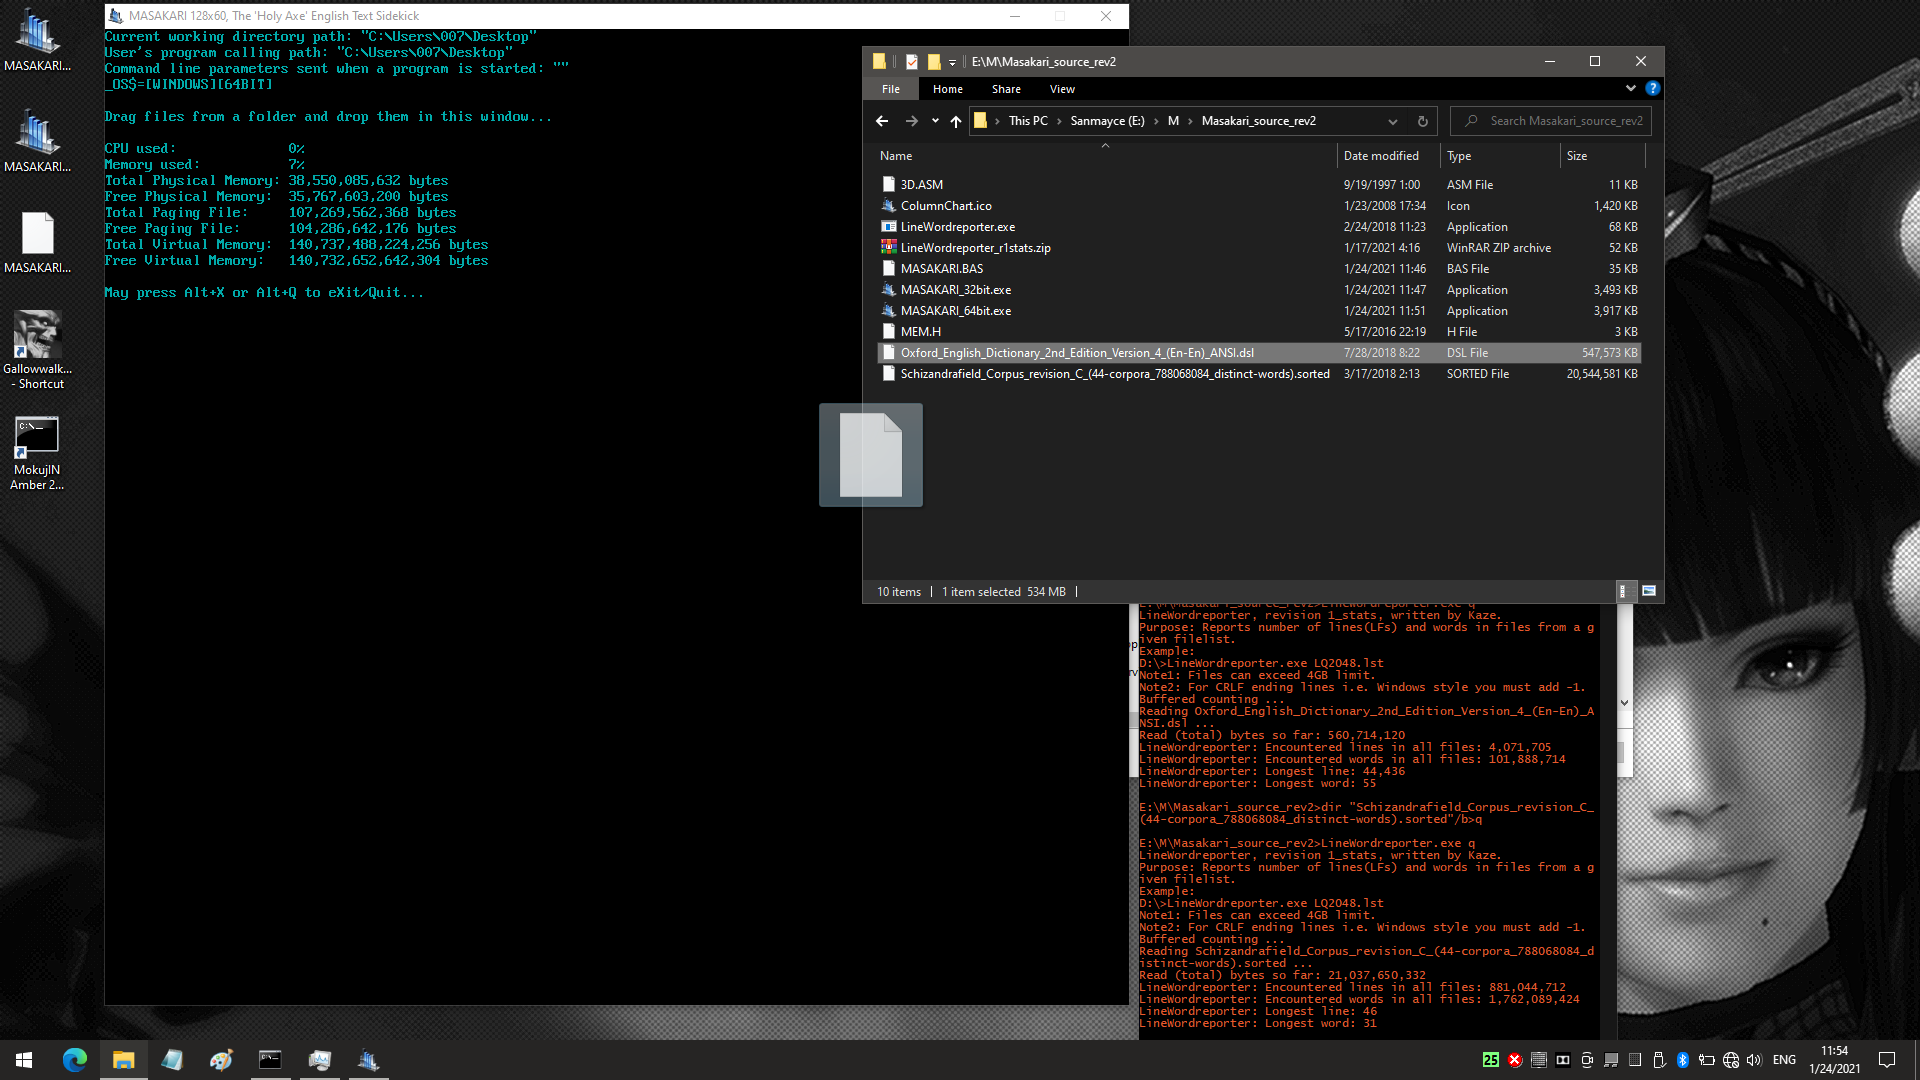This screenshot has width=1920, height=1080.
Task: Go up one folder level in Explorer
Action: pos(956,121)
